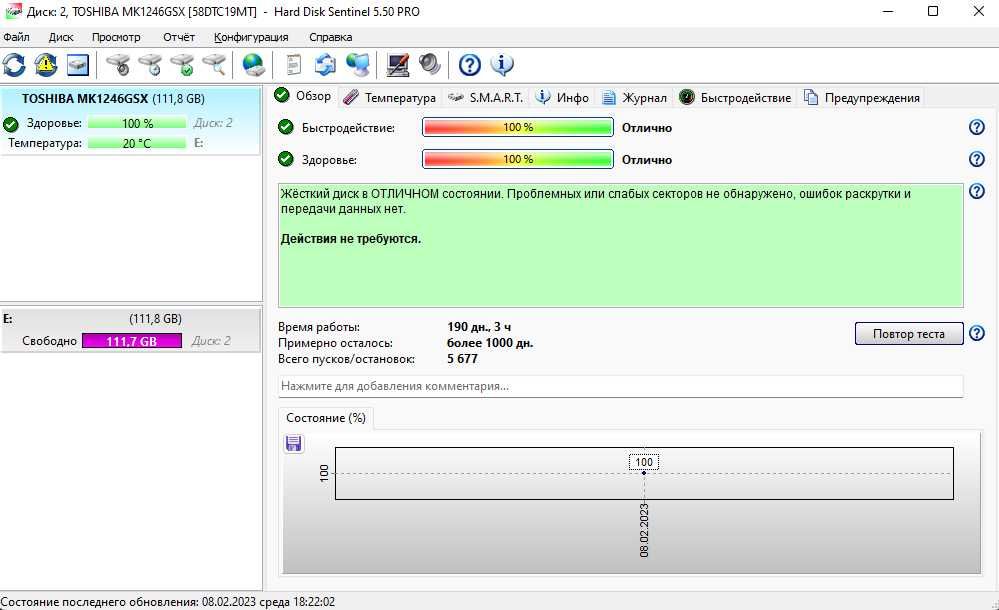Open the report document toolbar icon
The width and height of the screenshot is (999, 610).
[x=293, y=65]
